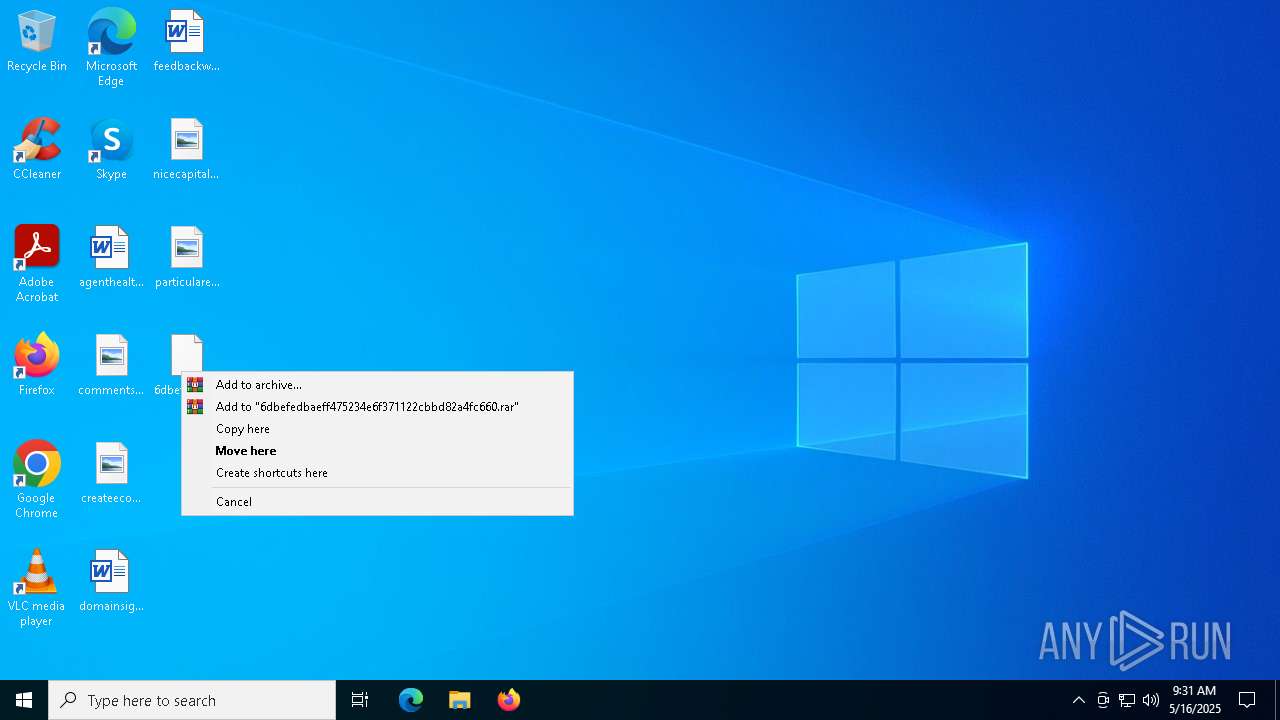The image size is (1280, 720).
Task: Show hidden system tray icons
Action: (x=1078, y=700)
